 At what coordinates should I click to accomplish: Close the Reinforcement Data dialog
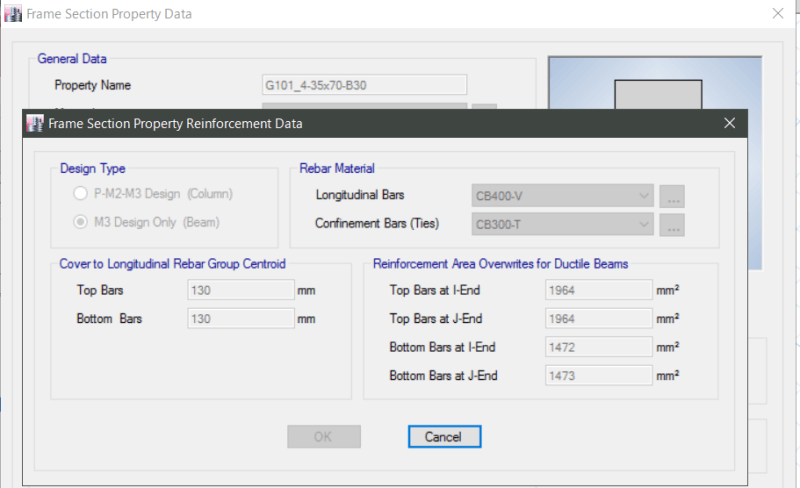click(730, 123)
